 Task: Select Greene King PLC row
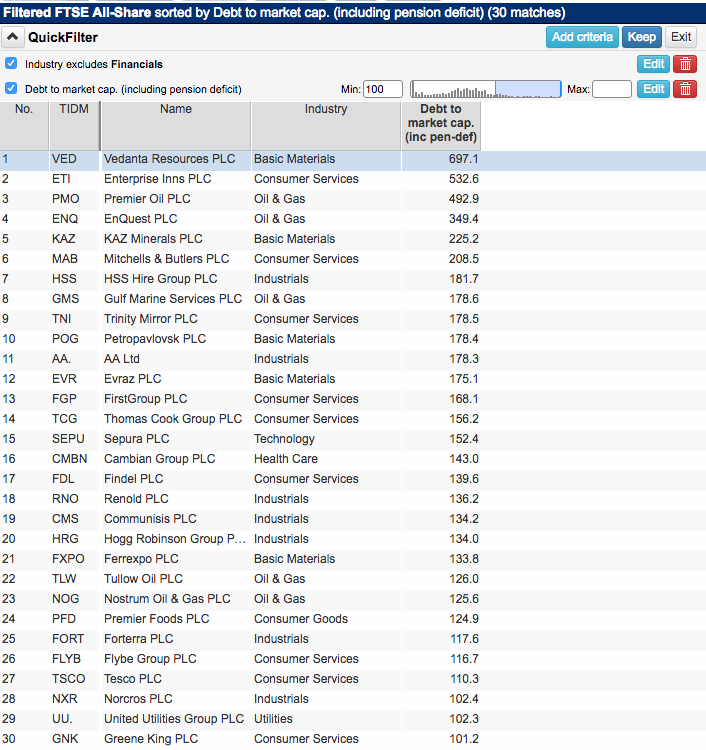coord(353,739)
